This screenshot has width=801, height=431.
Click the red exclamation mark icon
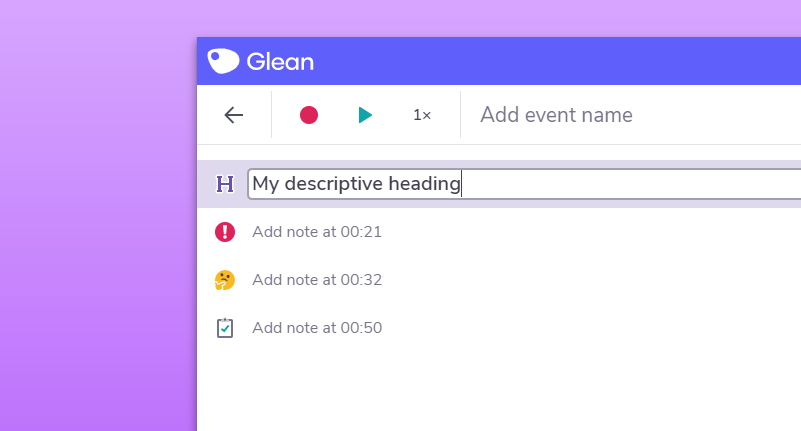[x=225, y=232]
